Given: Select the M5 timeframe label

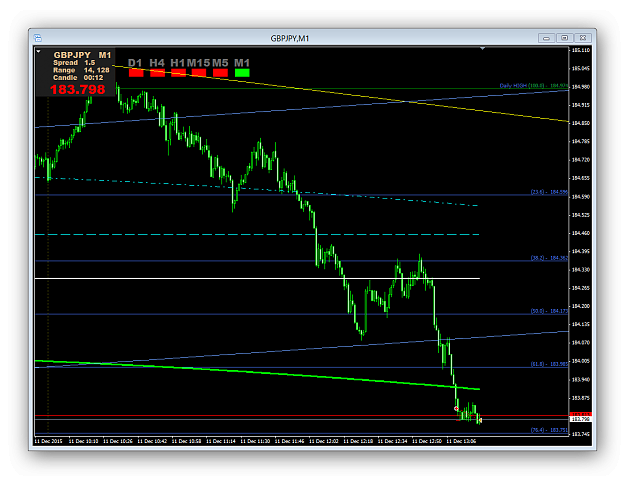Looking at the screenshot, I should (x=220, y=63).
